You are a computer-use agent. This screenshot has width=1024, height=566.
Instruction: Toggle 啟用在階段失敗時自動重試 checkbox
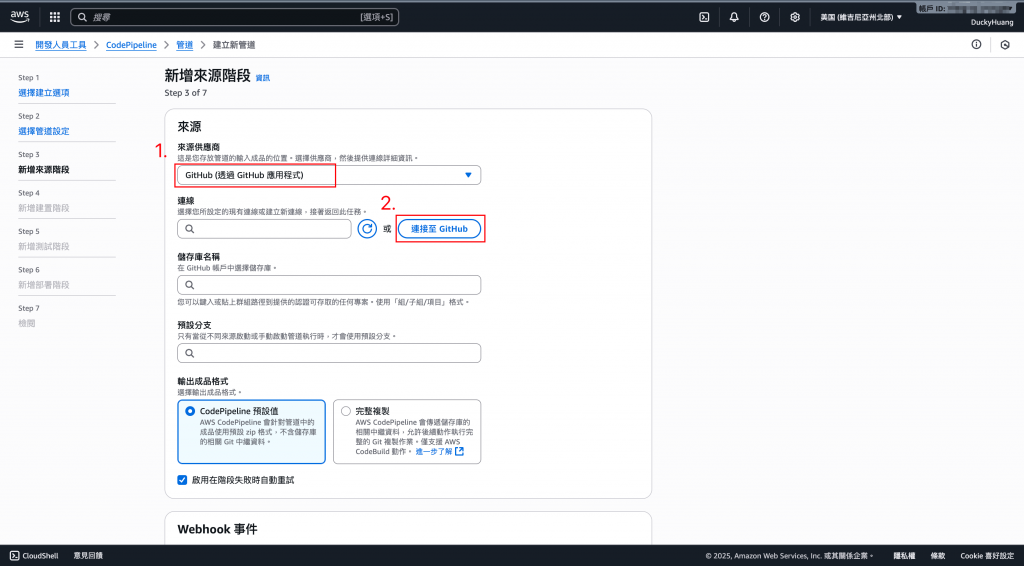[182, 480]
